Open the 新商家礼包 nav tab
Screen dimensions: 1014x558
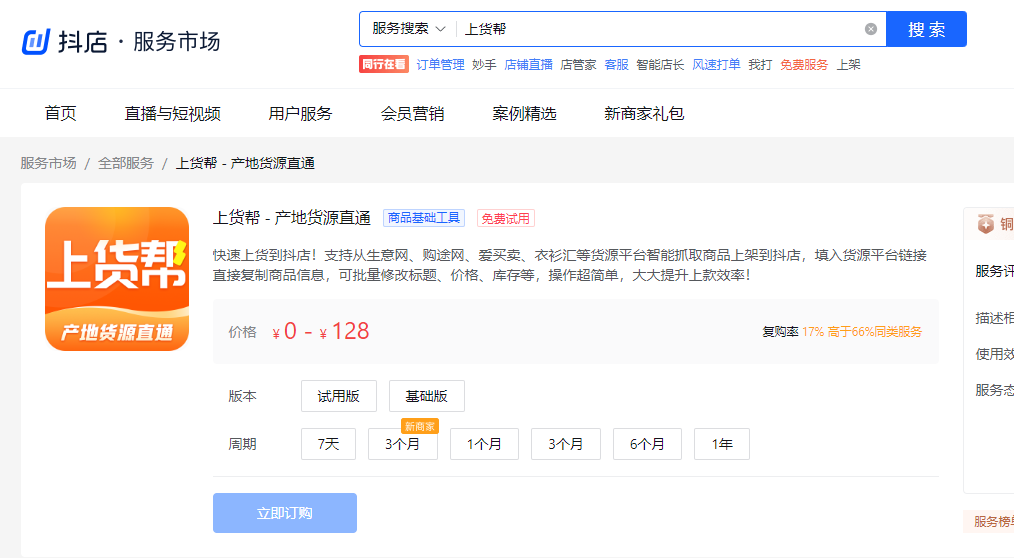[x=643, y=114]
